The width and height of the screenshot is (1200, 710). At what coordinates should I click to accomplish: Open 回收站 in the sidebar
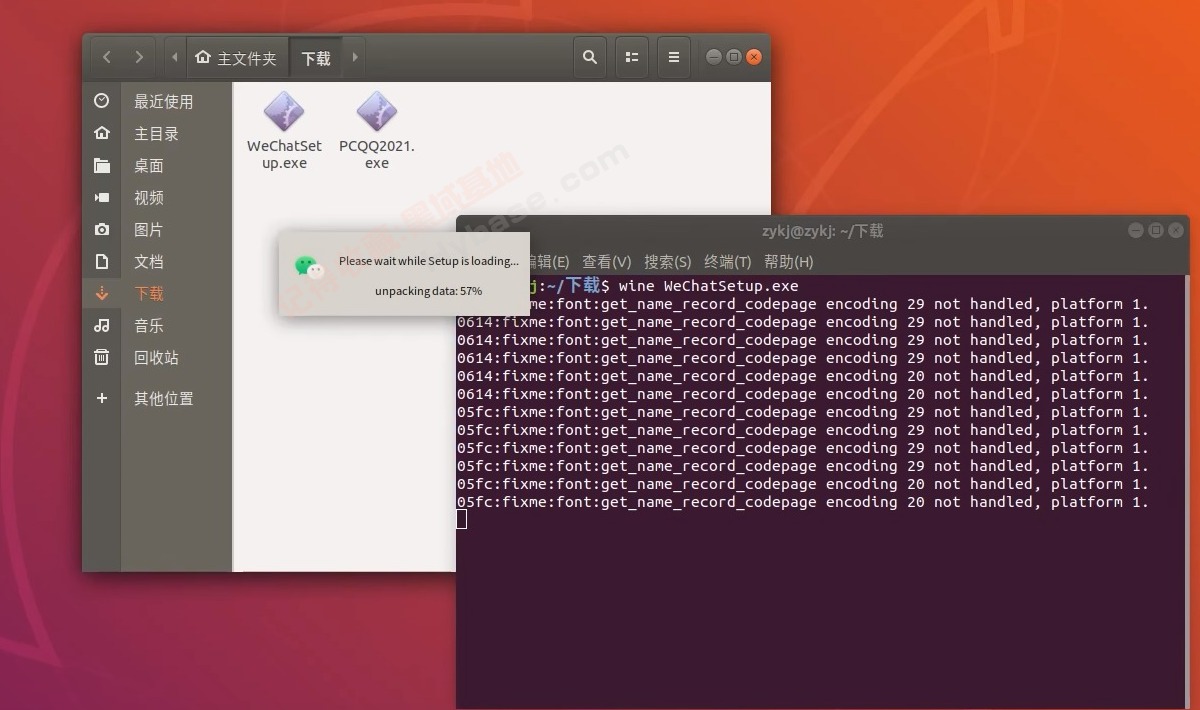coord(157,357)
